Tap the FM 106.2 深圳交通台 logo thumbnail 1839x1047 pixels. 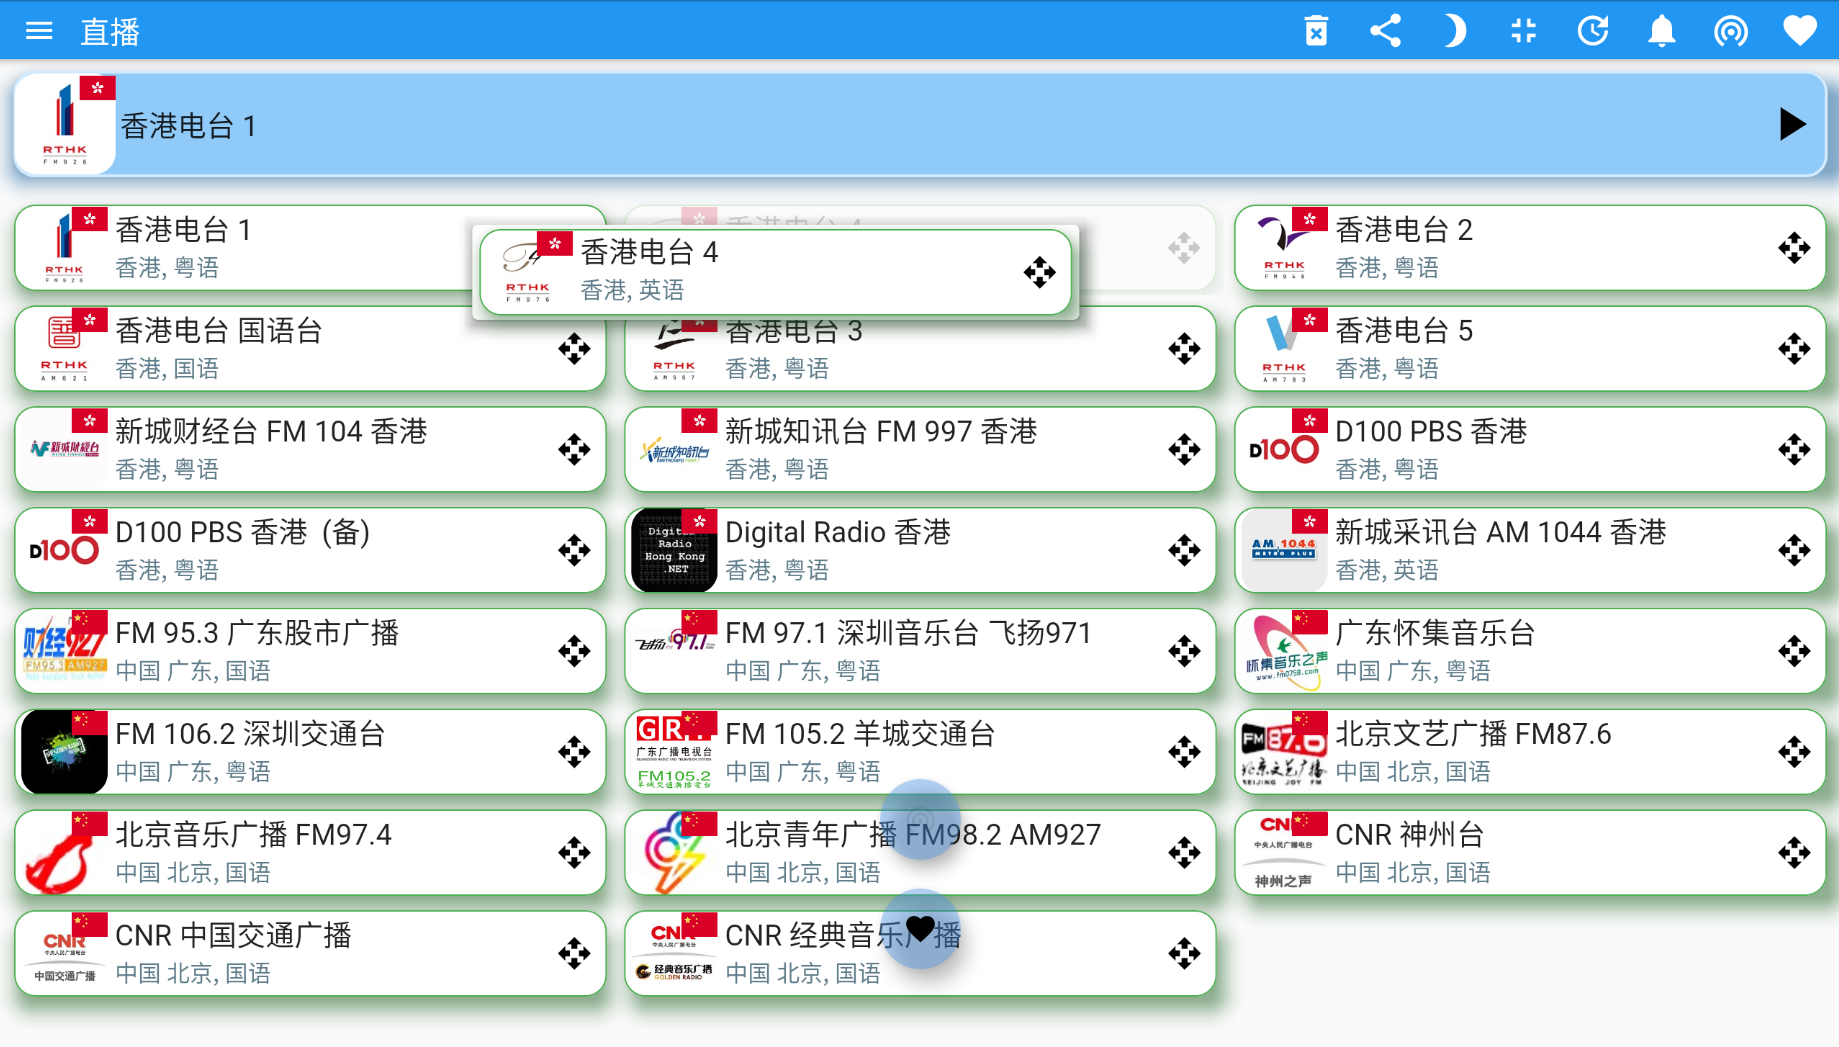[x=64, y=752]
